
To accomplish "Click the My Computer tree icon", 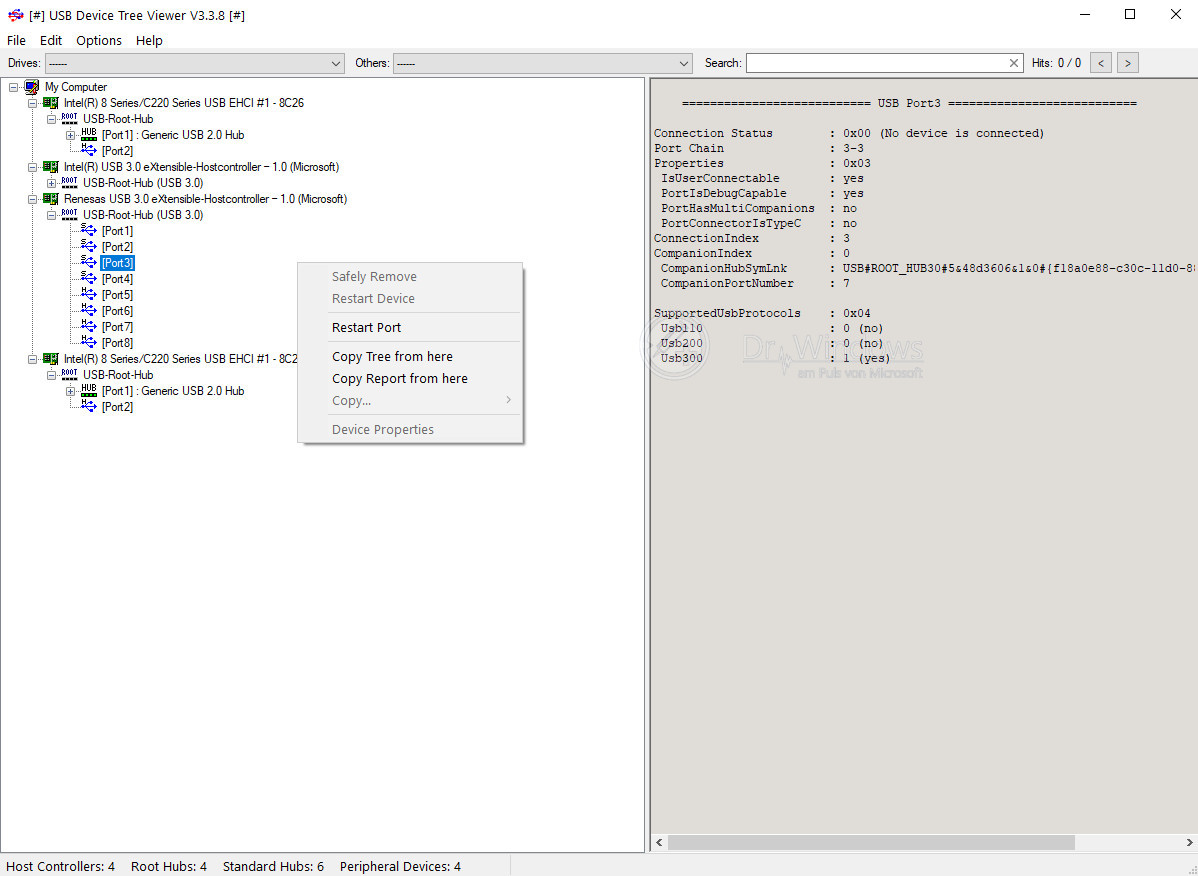I will 31,87.
